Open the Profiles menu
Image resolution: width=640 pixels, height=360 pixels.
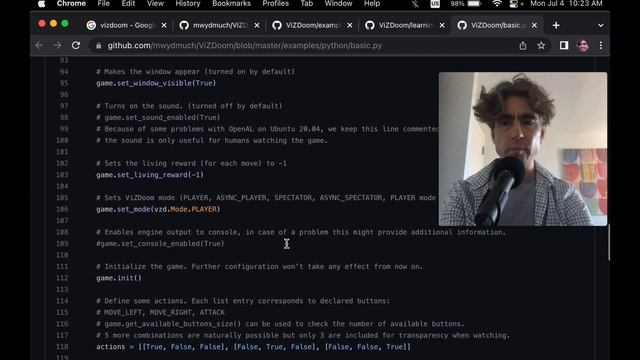276,4
